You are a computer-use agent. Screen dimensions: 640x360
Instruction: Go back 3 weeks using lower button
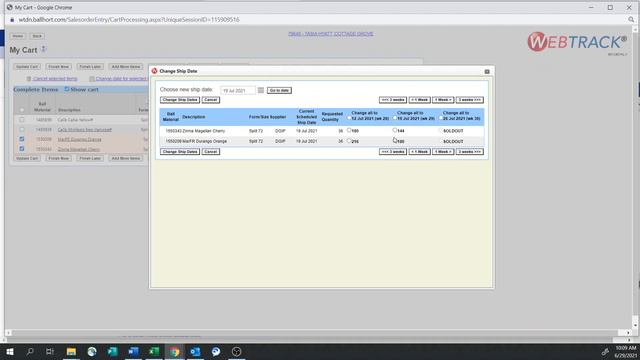coord(393,152)
